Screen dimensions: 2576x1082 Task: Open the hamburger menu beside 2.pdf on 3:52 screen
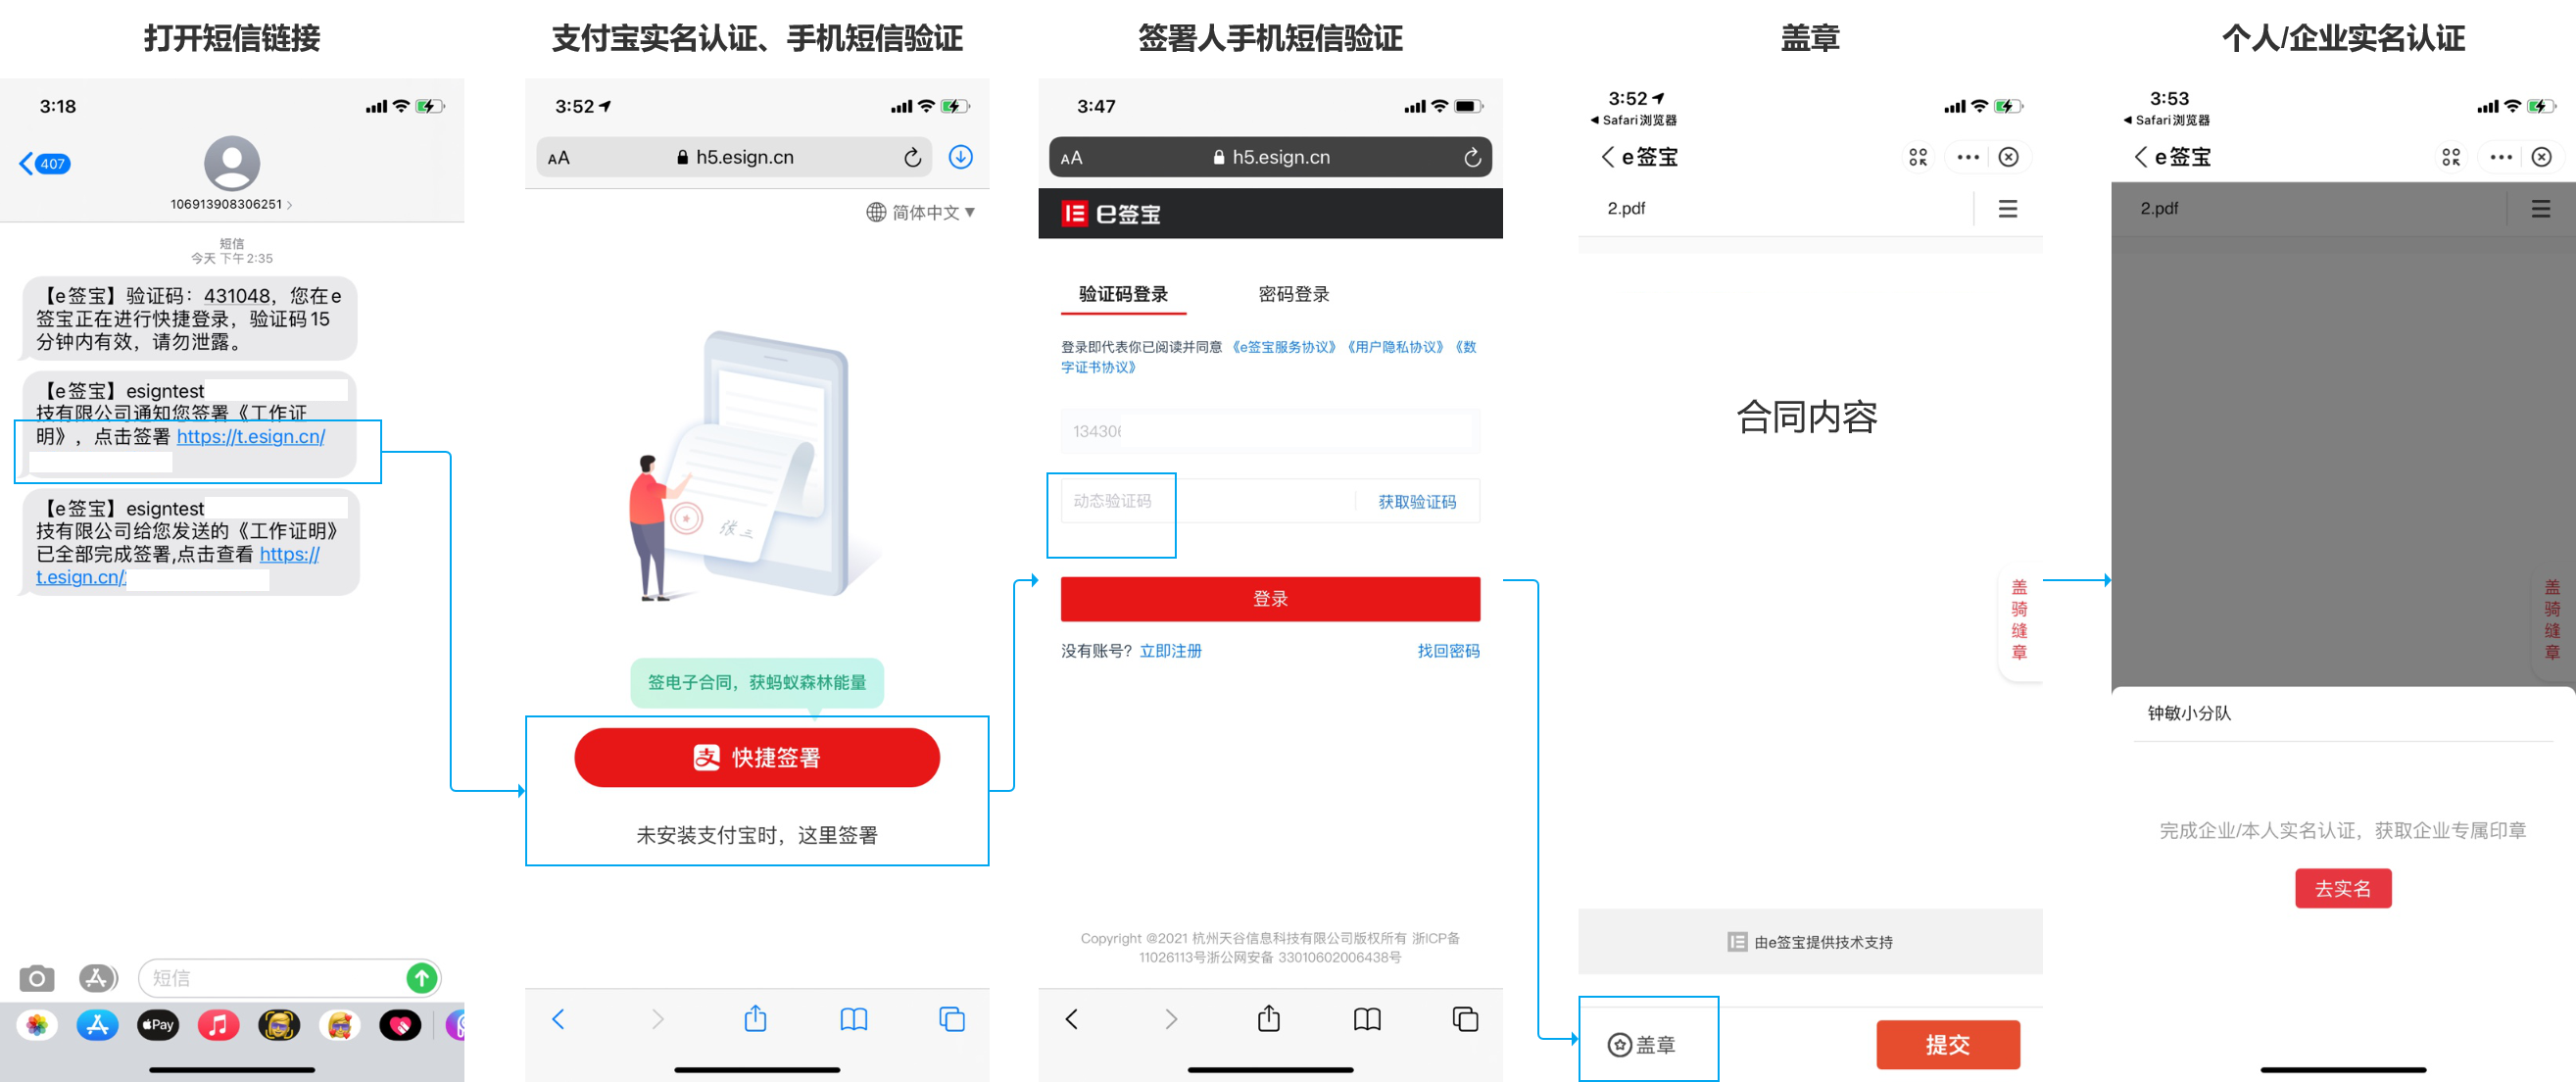(2008, 208)
